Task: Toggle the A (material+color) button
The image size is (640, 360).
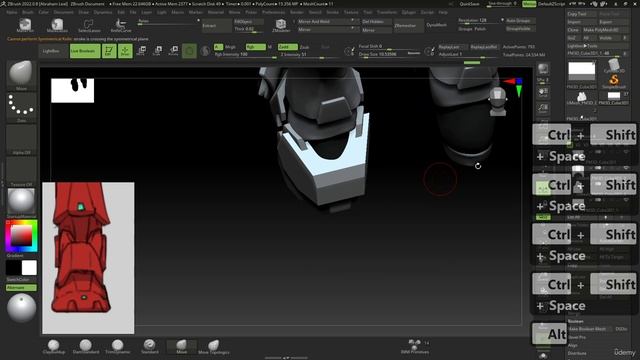Action: click(x=219, y=47)
